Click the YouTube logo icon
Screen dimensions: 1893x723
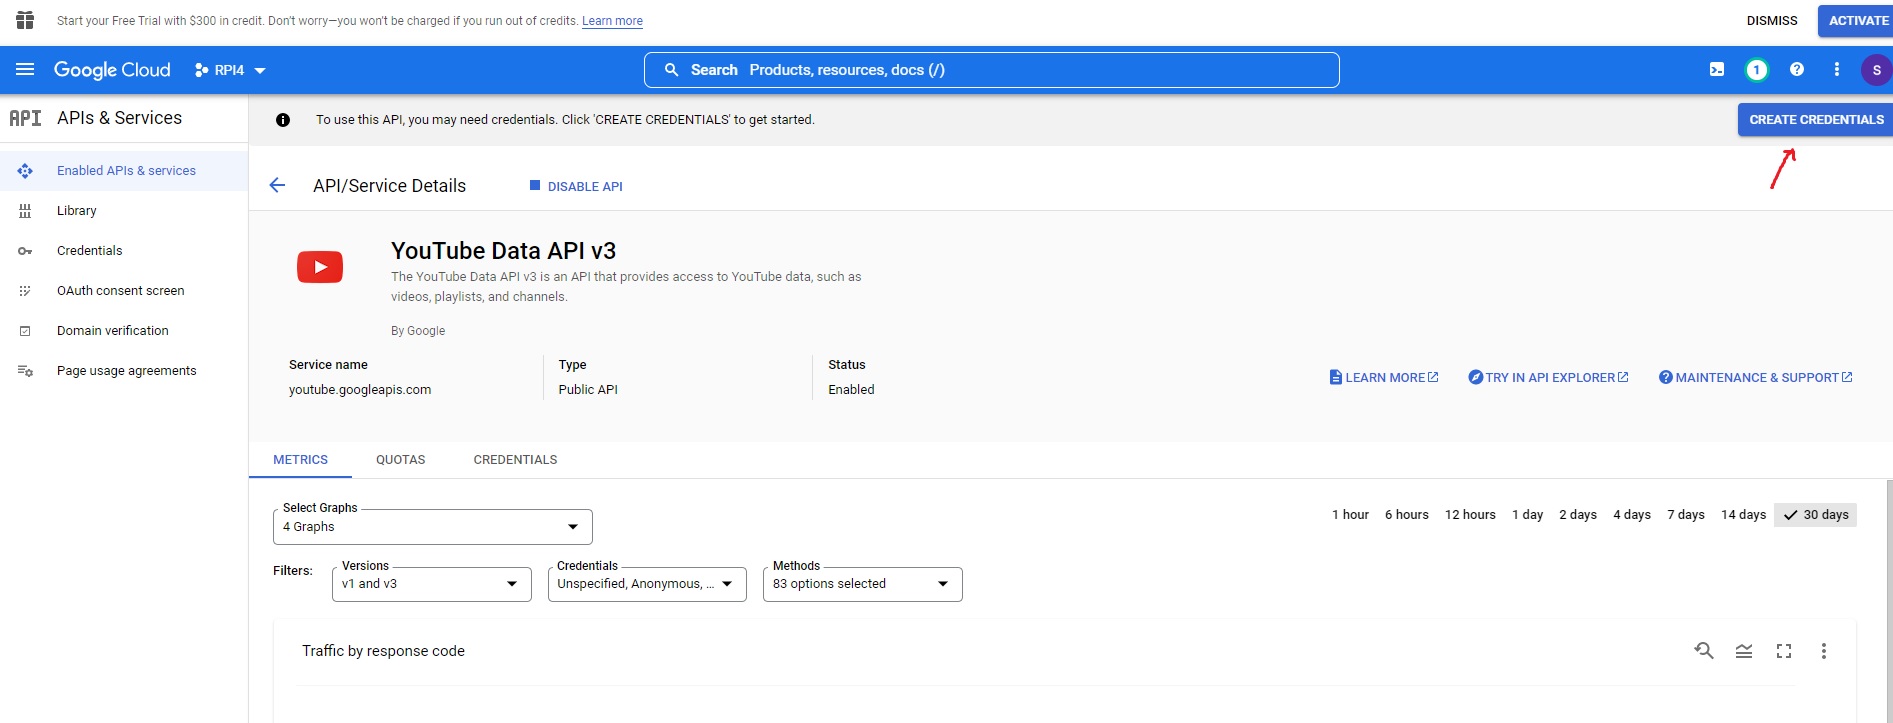click(320, 267)
